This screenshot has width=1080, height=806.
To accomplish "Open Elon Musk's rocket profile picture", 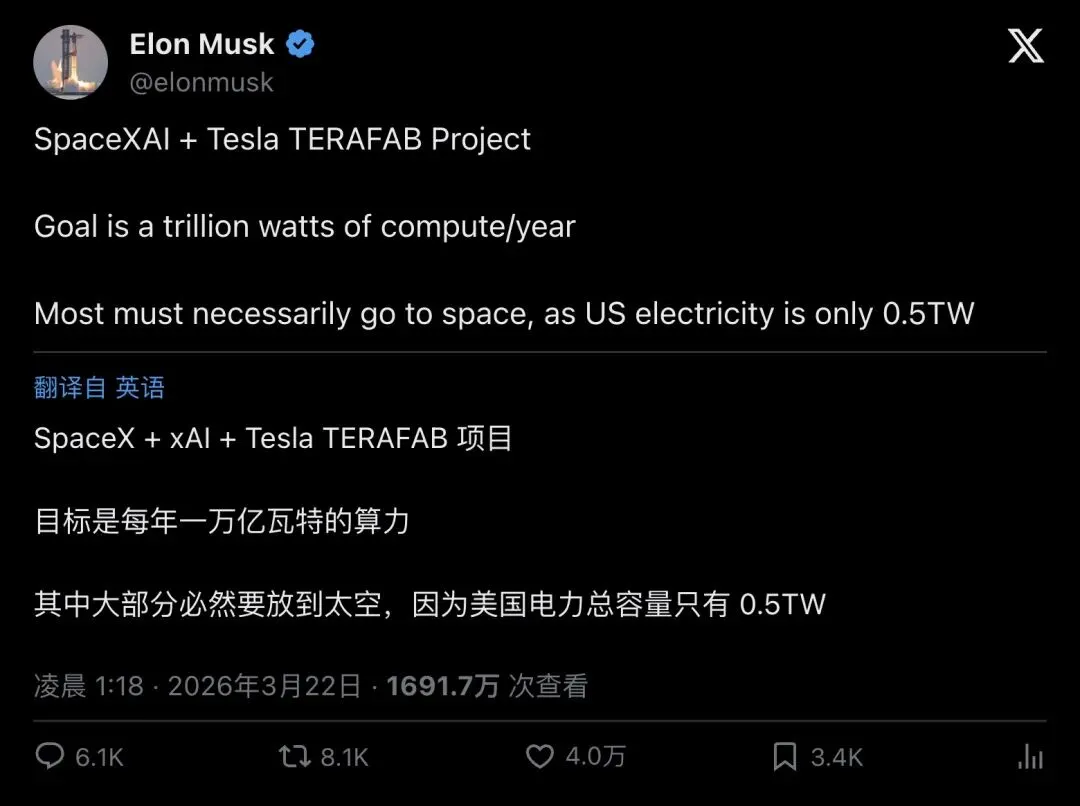I will [x=70, y=63].
